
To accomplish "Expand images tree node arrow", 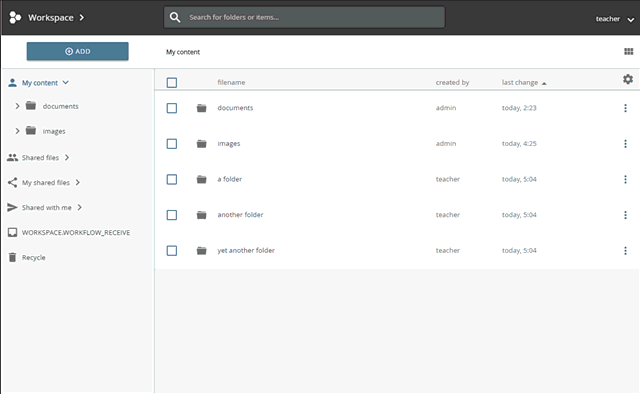I will pos(17,131).
